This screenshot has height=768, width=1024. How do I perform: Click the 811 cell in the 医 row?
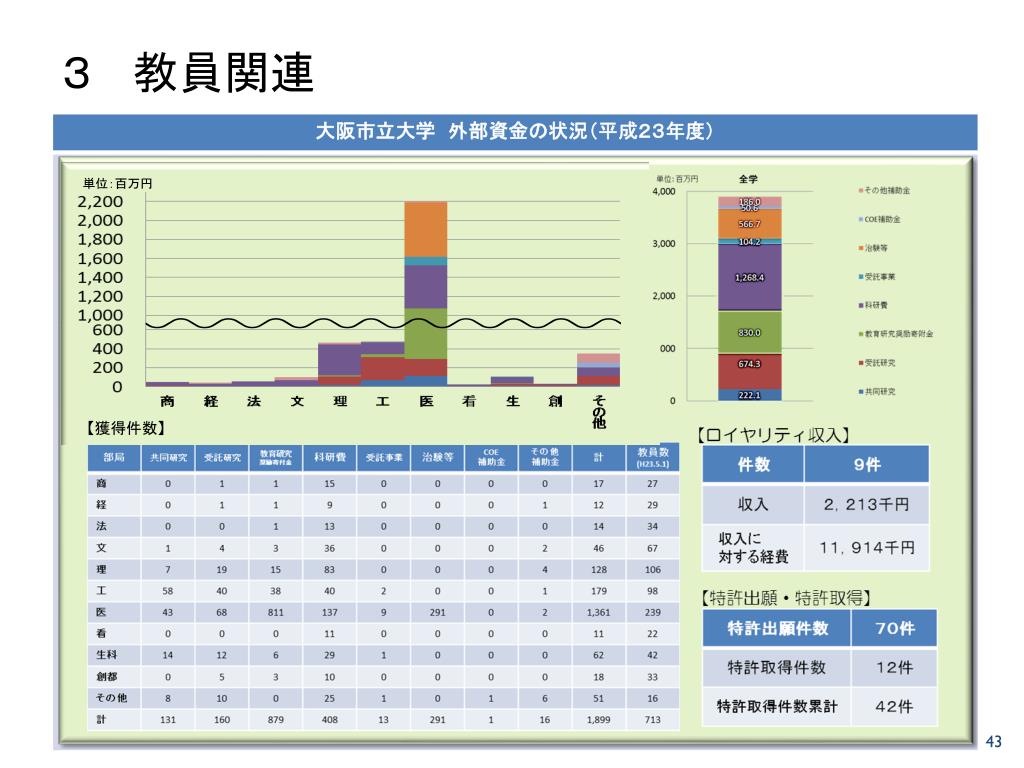tap(276, 612)
